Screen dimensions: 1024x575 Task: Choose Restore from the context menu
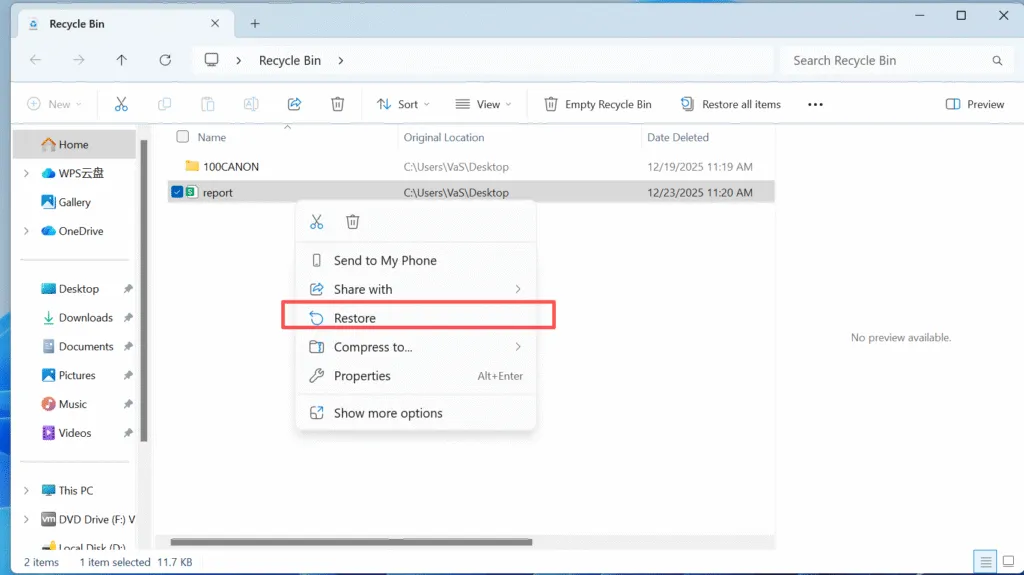pyautogui.click(x=355, y=318)
